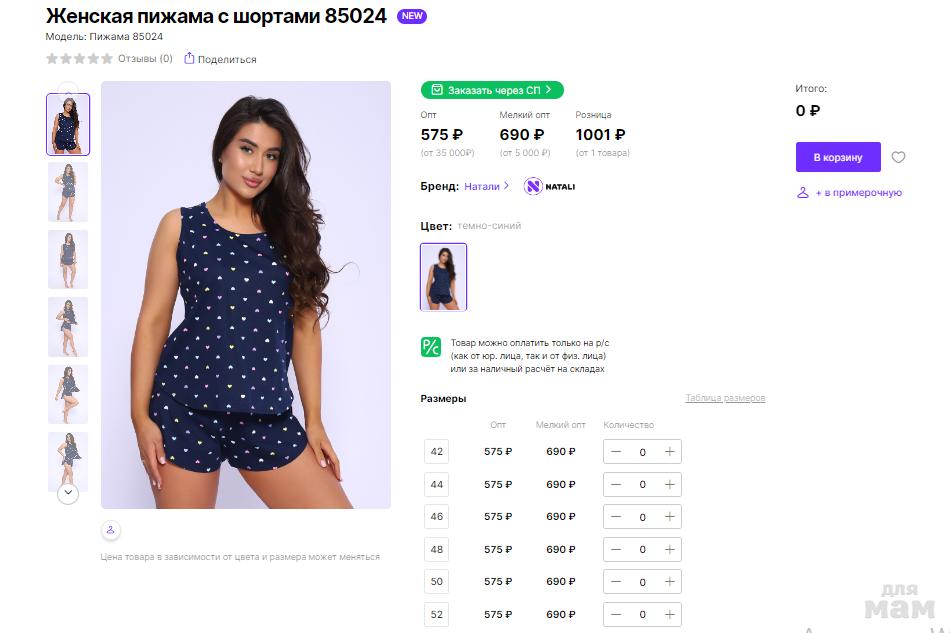Decrease quantity for size 44

[x=616, y=485]
